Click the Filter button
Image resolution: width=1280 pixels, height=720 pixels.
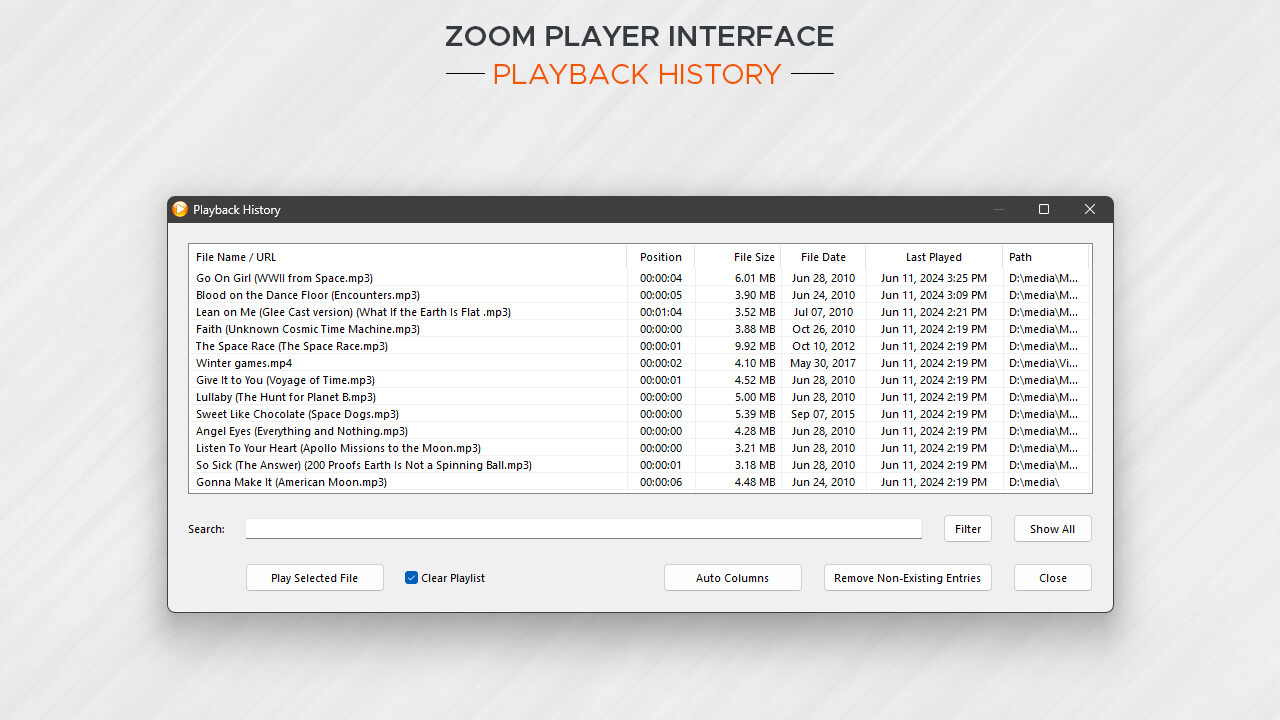[967, 528]
